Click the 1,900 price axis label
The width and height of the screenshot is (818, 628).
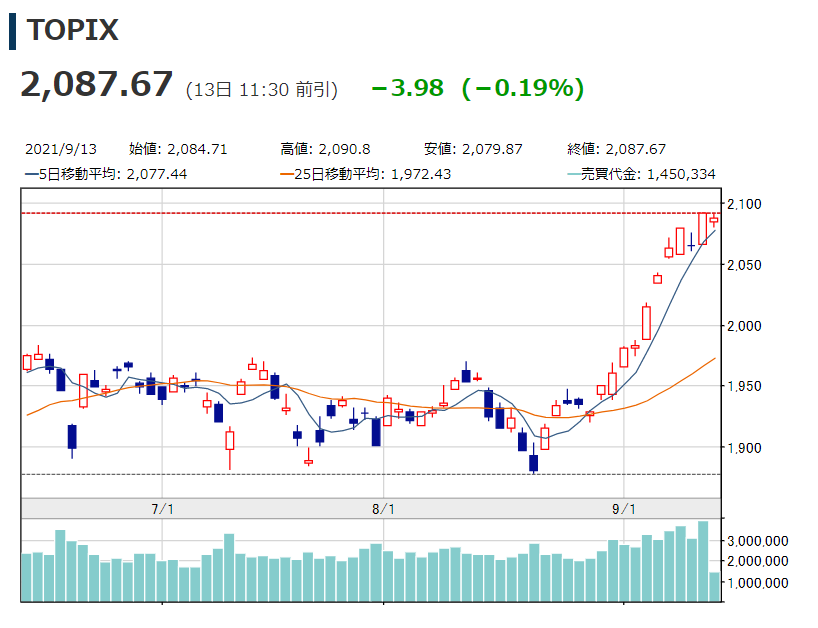744,448
